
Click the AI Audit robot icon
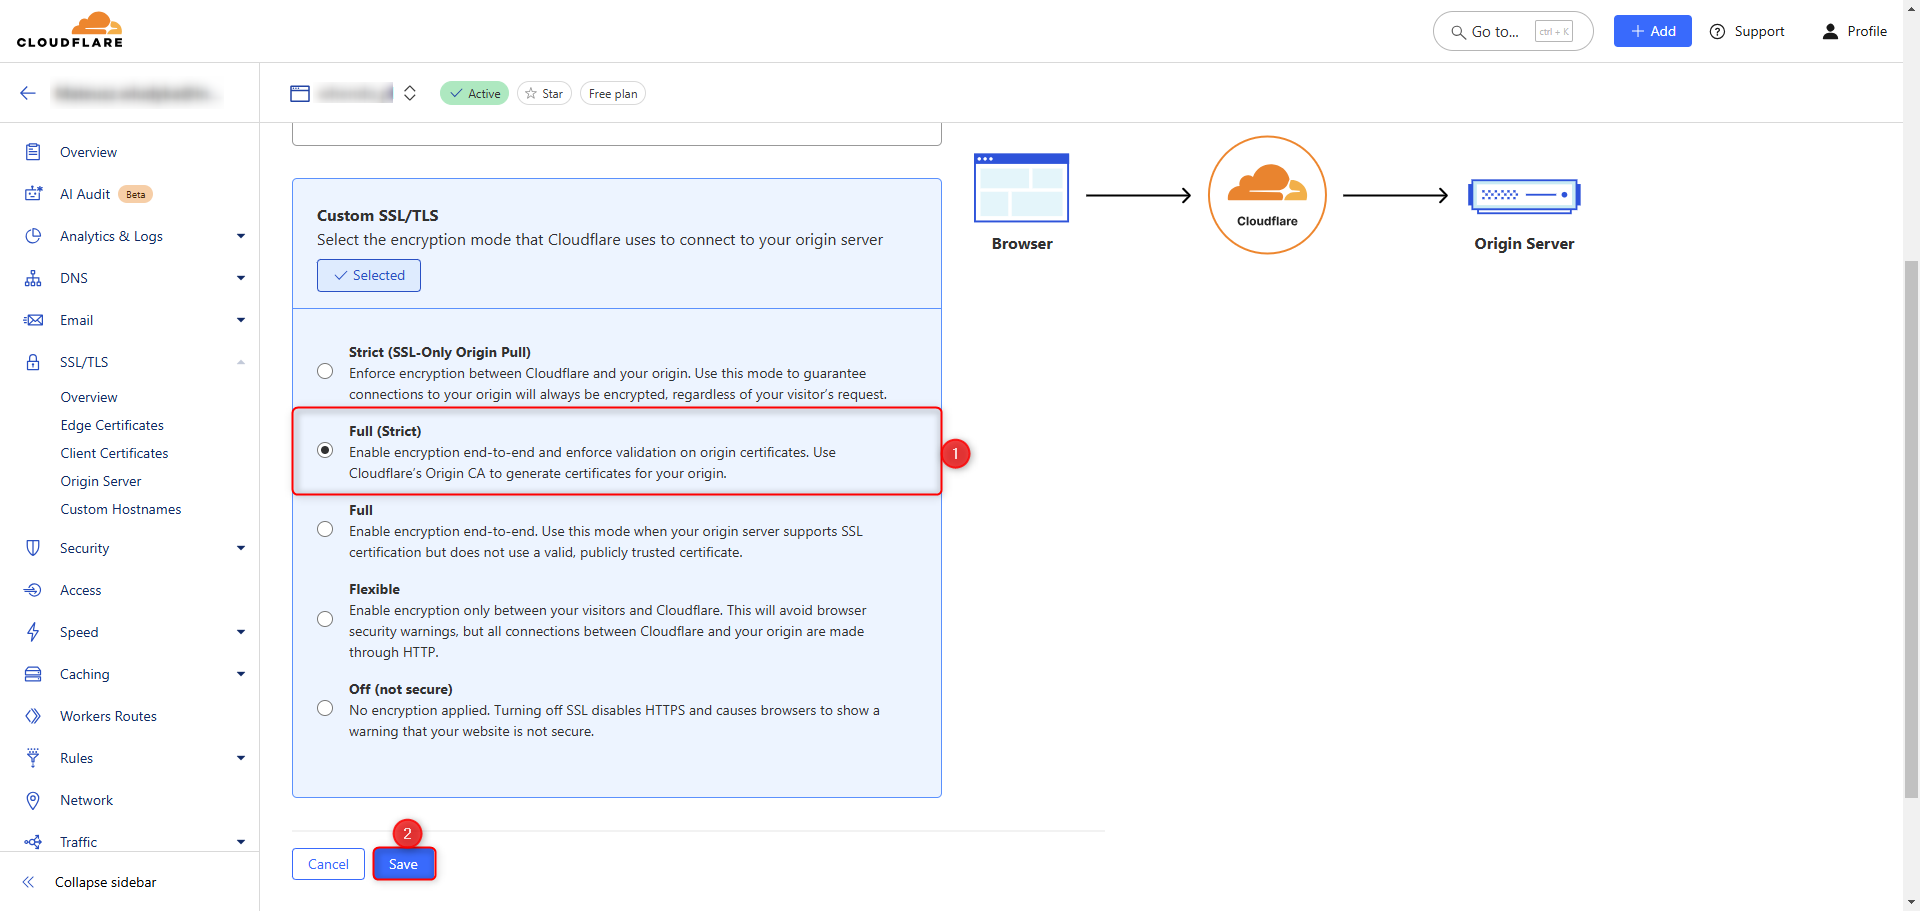point(33,194)
